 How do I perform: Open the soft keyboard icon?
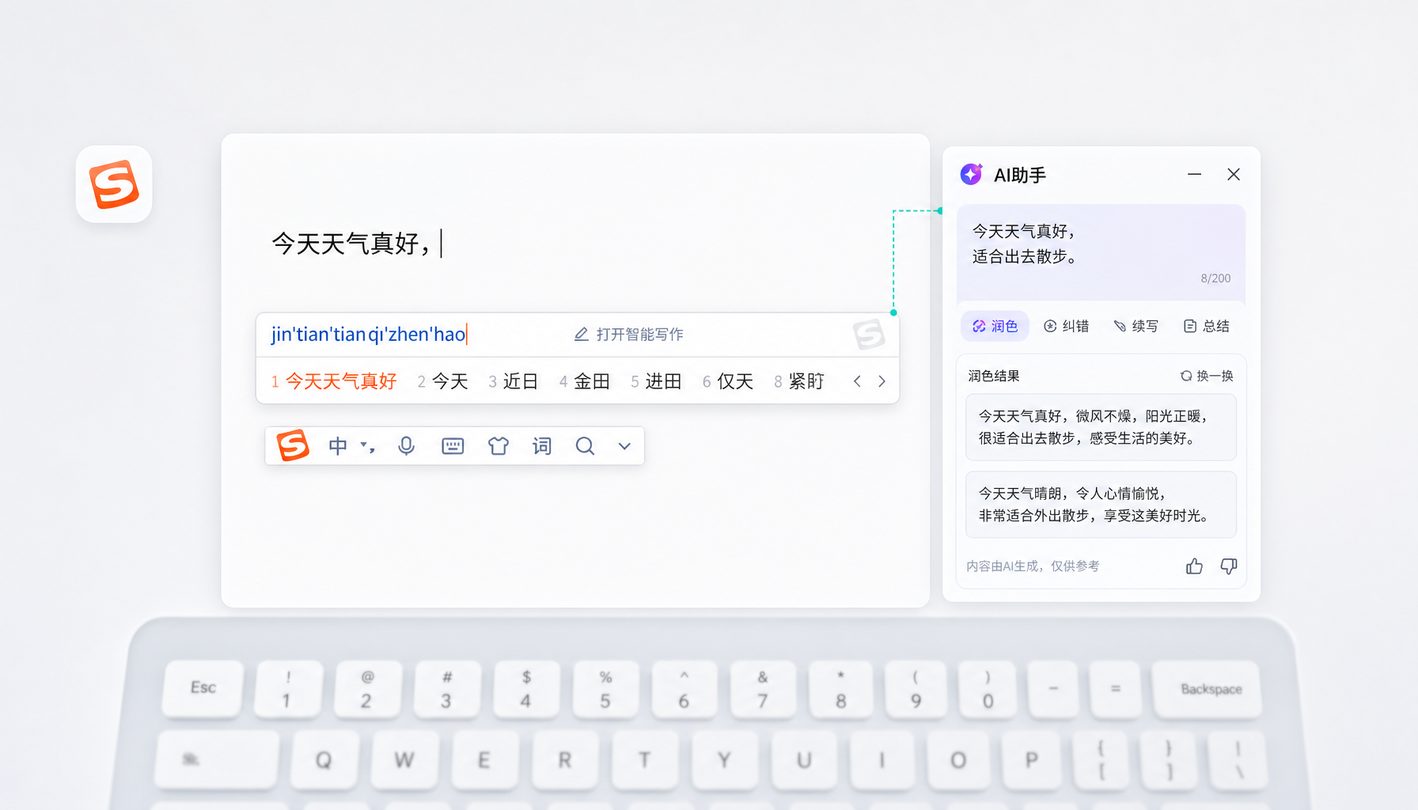pos(453,446)
